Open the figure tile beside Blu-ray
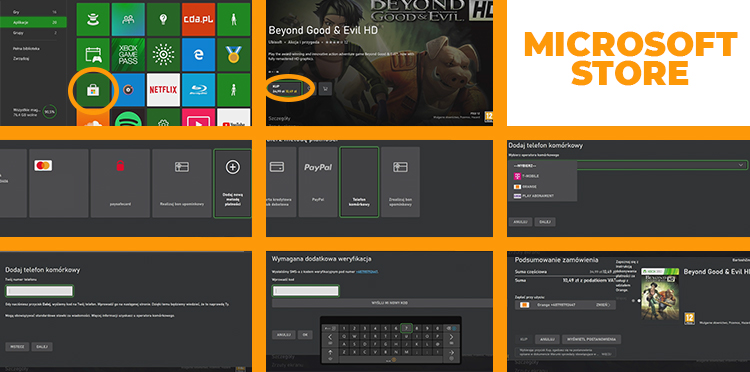Viewport: 750px width, 372px height. [233, 89]
